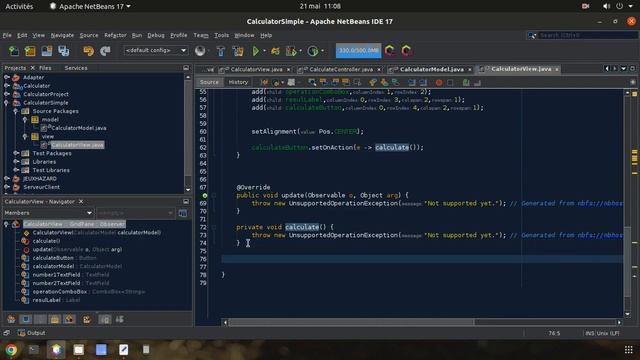Click the editor Find Selection magnifier icon
The image size is (640, 360).
312,82
